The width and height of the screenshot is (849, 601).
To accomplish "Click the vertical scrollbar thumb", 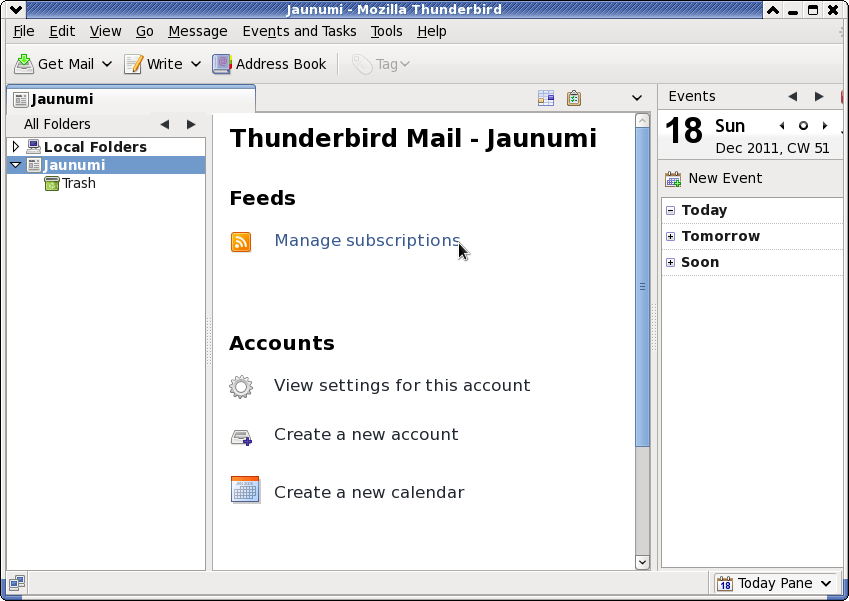I will pyautogui.click(x=642, y=287).
